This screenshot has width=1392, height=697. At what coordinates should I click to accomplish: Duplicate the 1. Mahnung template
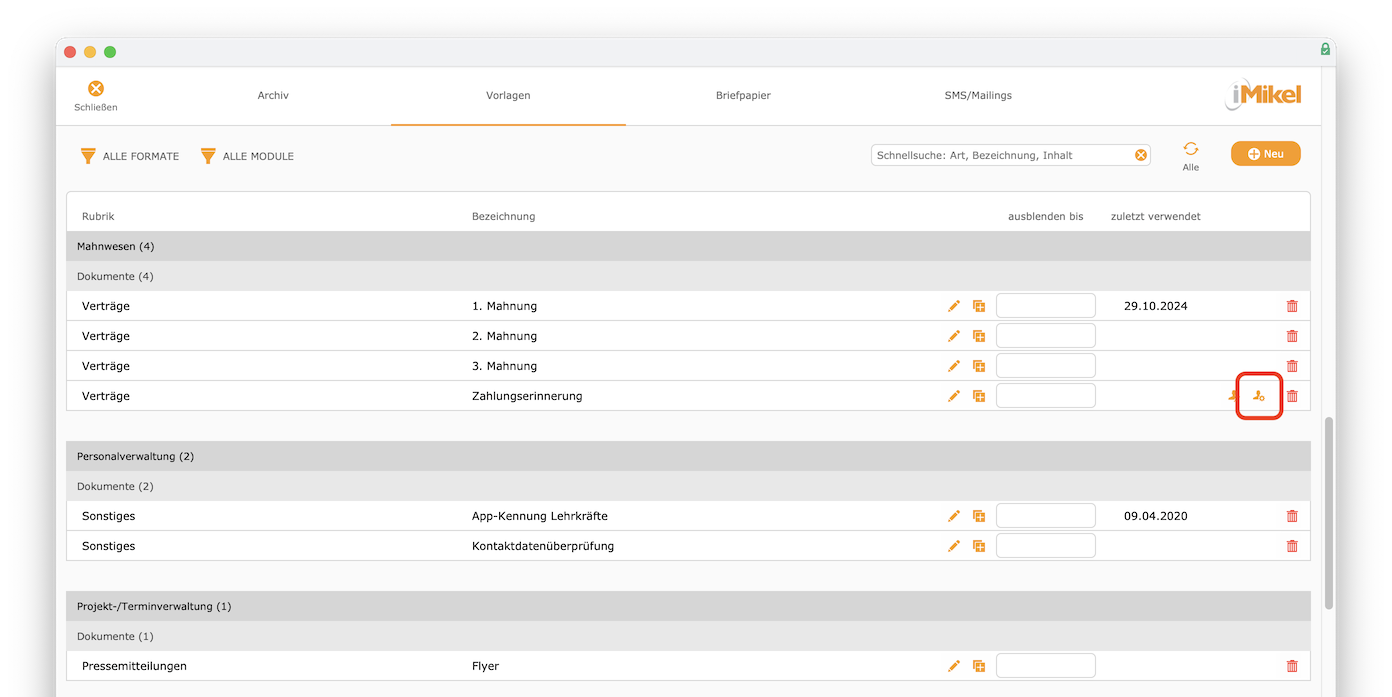[979, 306]
